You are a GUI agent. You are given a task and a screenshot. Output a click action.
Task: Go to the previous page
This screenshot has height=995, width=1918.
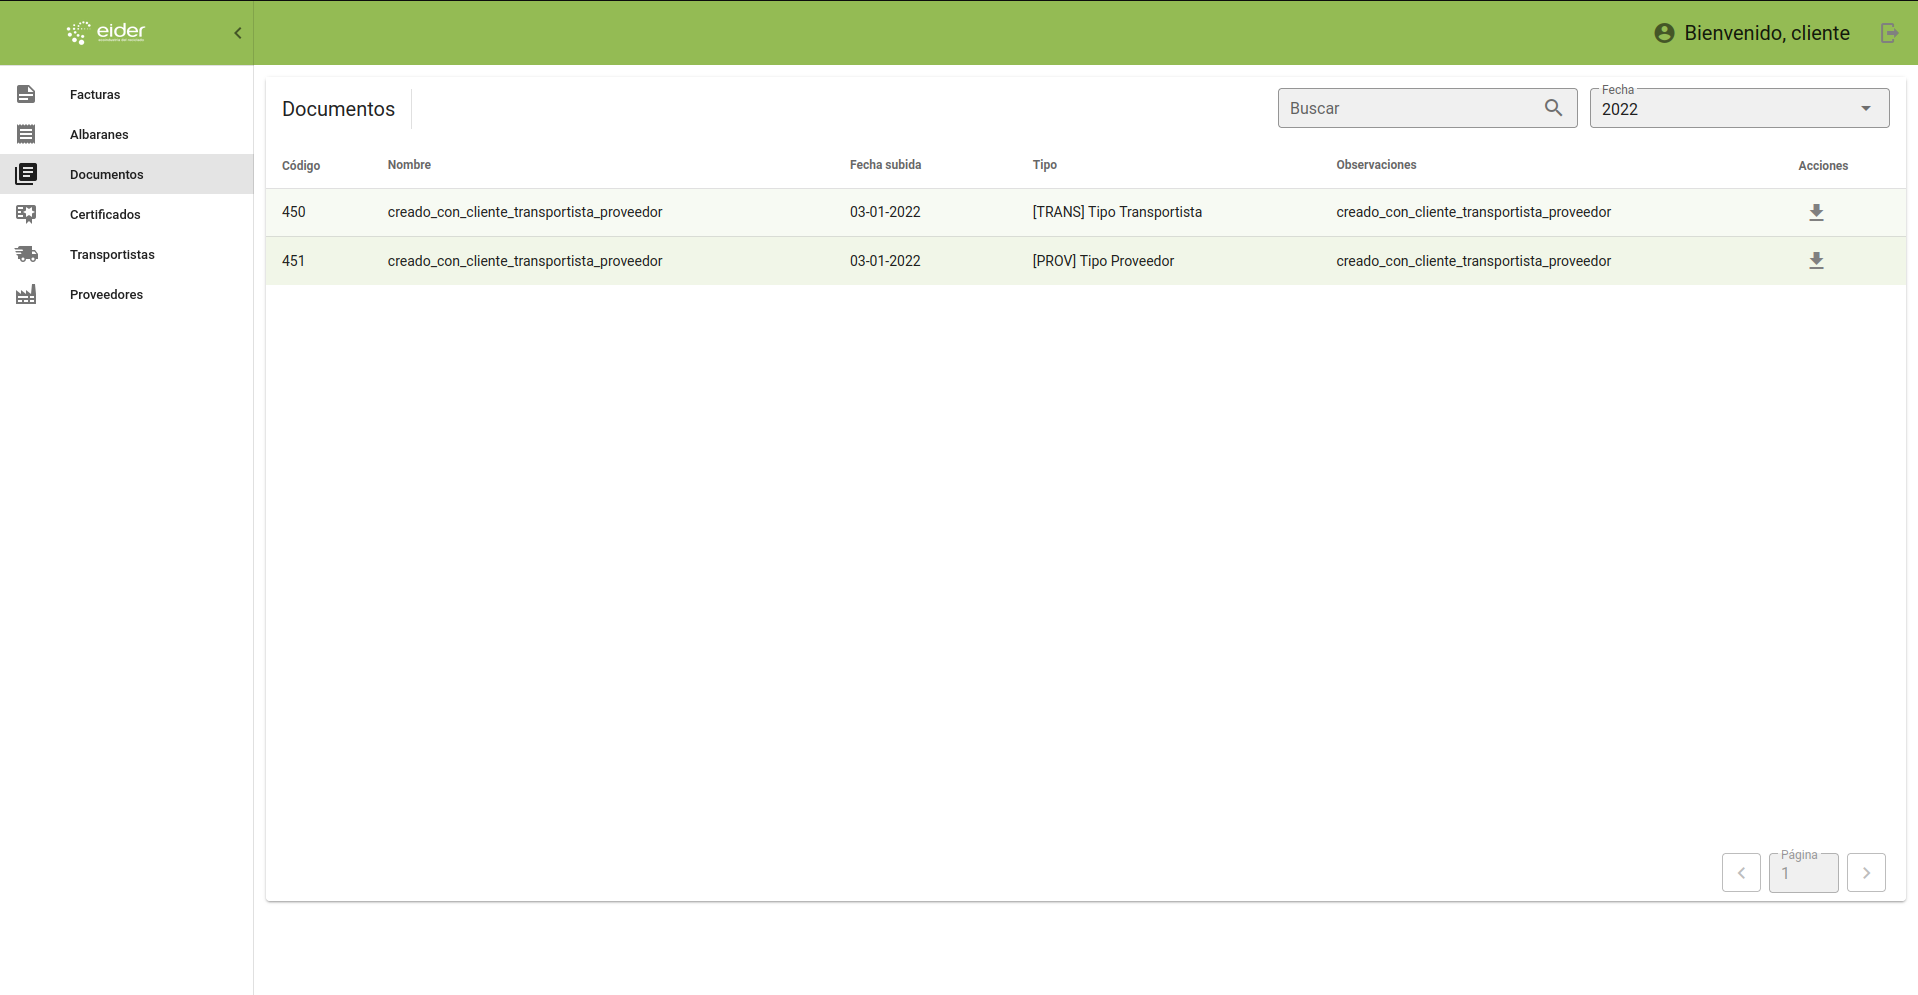(x=1741, y=872)
